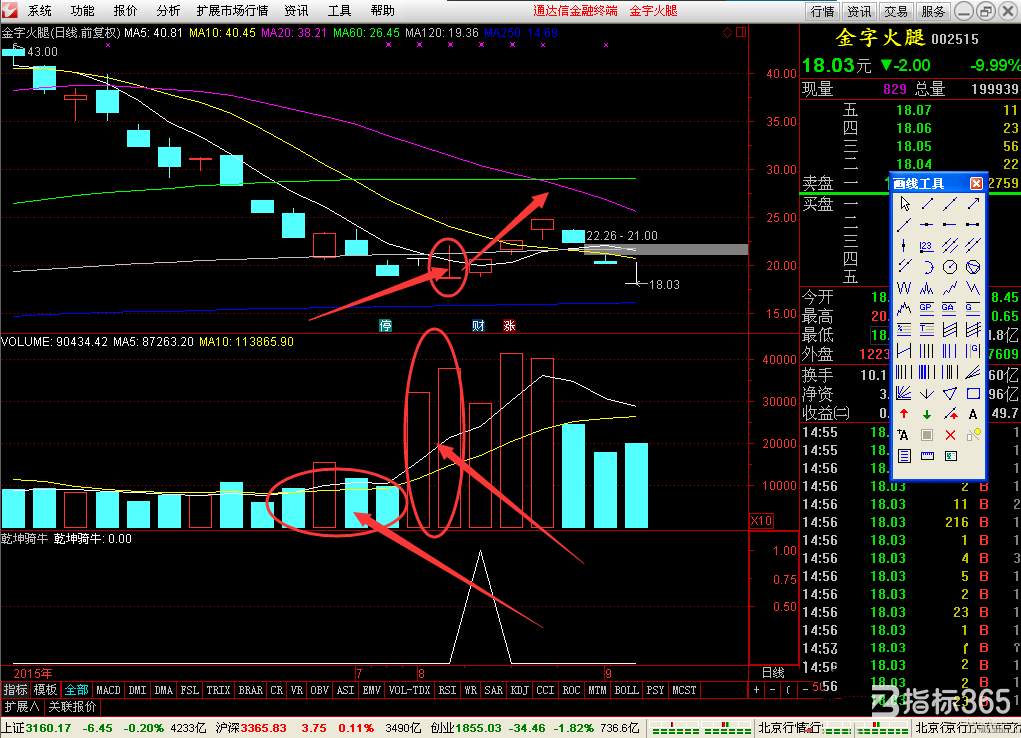Open the 分析 menu
This screenshot has height=738, width=1021.
(x=168, y=10)
